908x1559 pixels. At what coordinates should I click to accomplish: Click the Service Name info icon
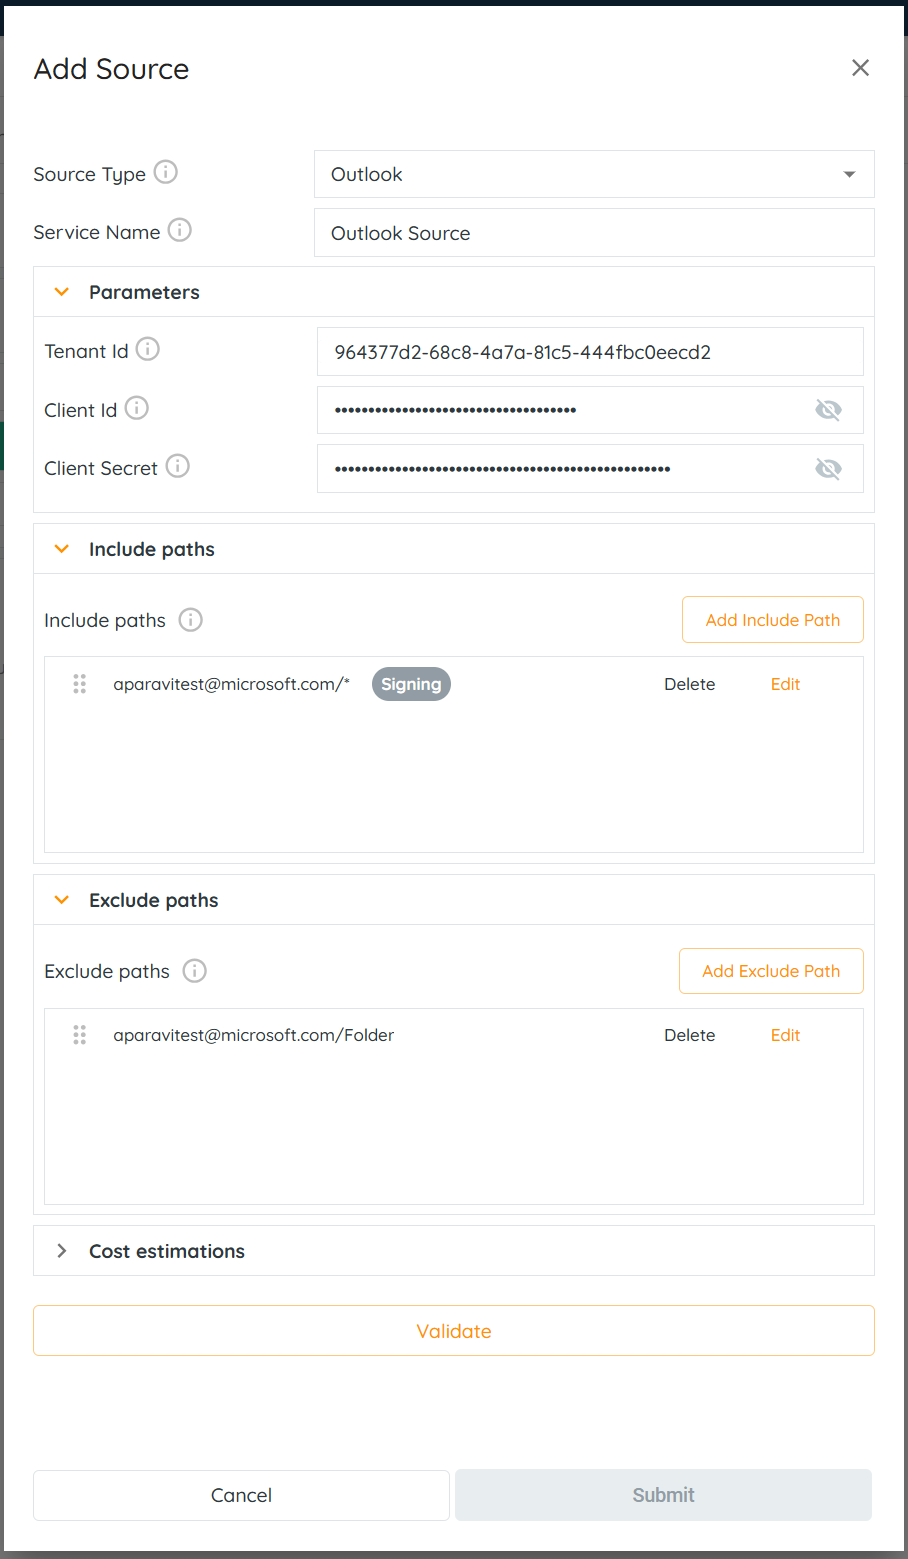click(x=180, y=230)
